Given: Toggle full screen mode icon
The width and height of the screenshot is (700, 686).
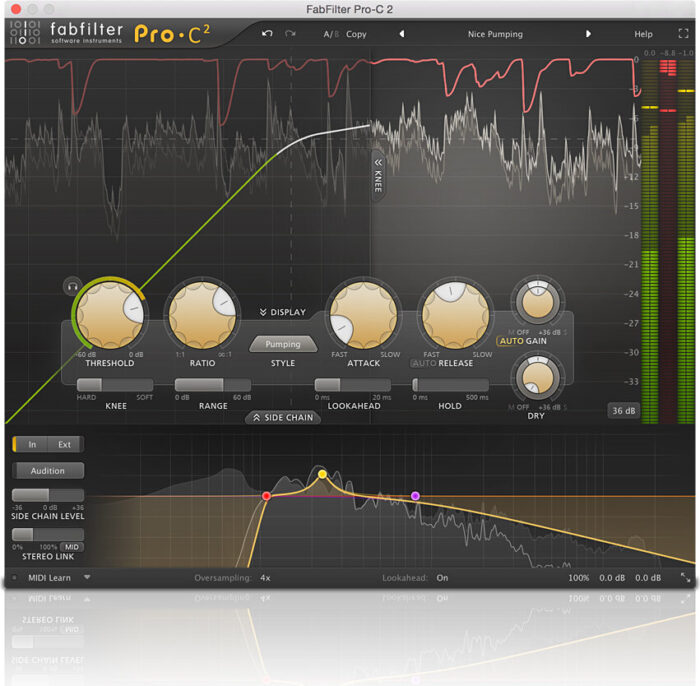Looking at the screenshot, I should pos(683,33).
